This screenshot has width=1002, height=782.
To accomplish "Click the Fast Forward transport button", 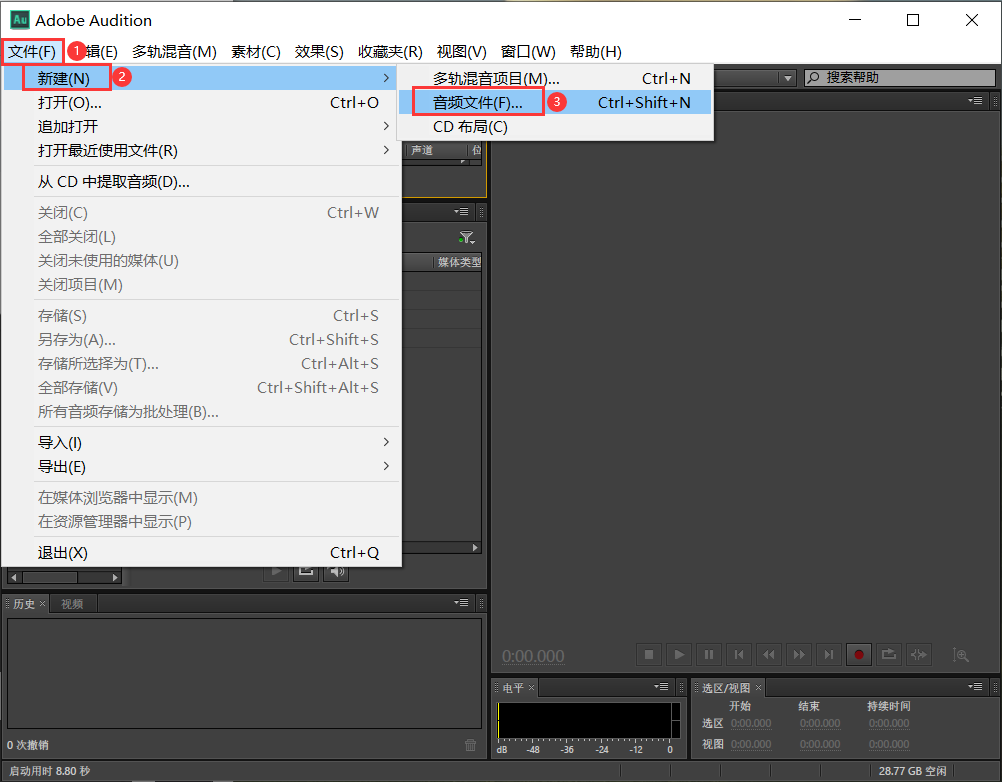I will pos(799,654).
